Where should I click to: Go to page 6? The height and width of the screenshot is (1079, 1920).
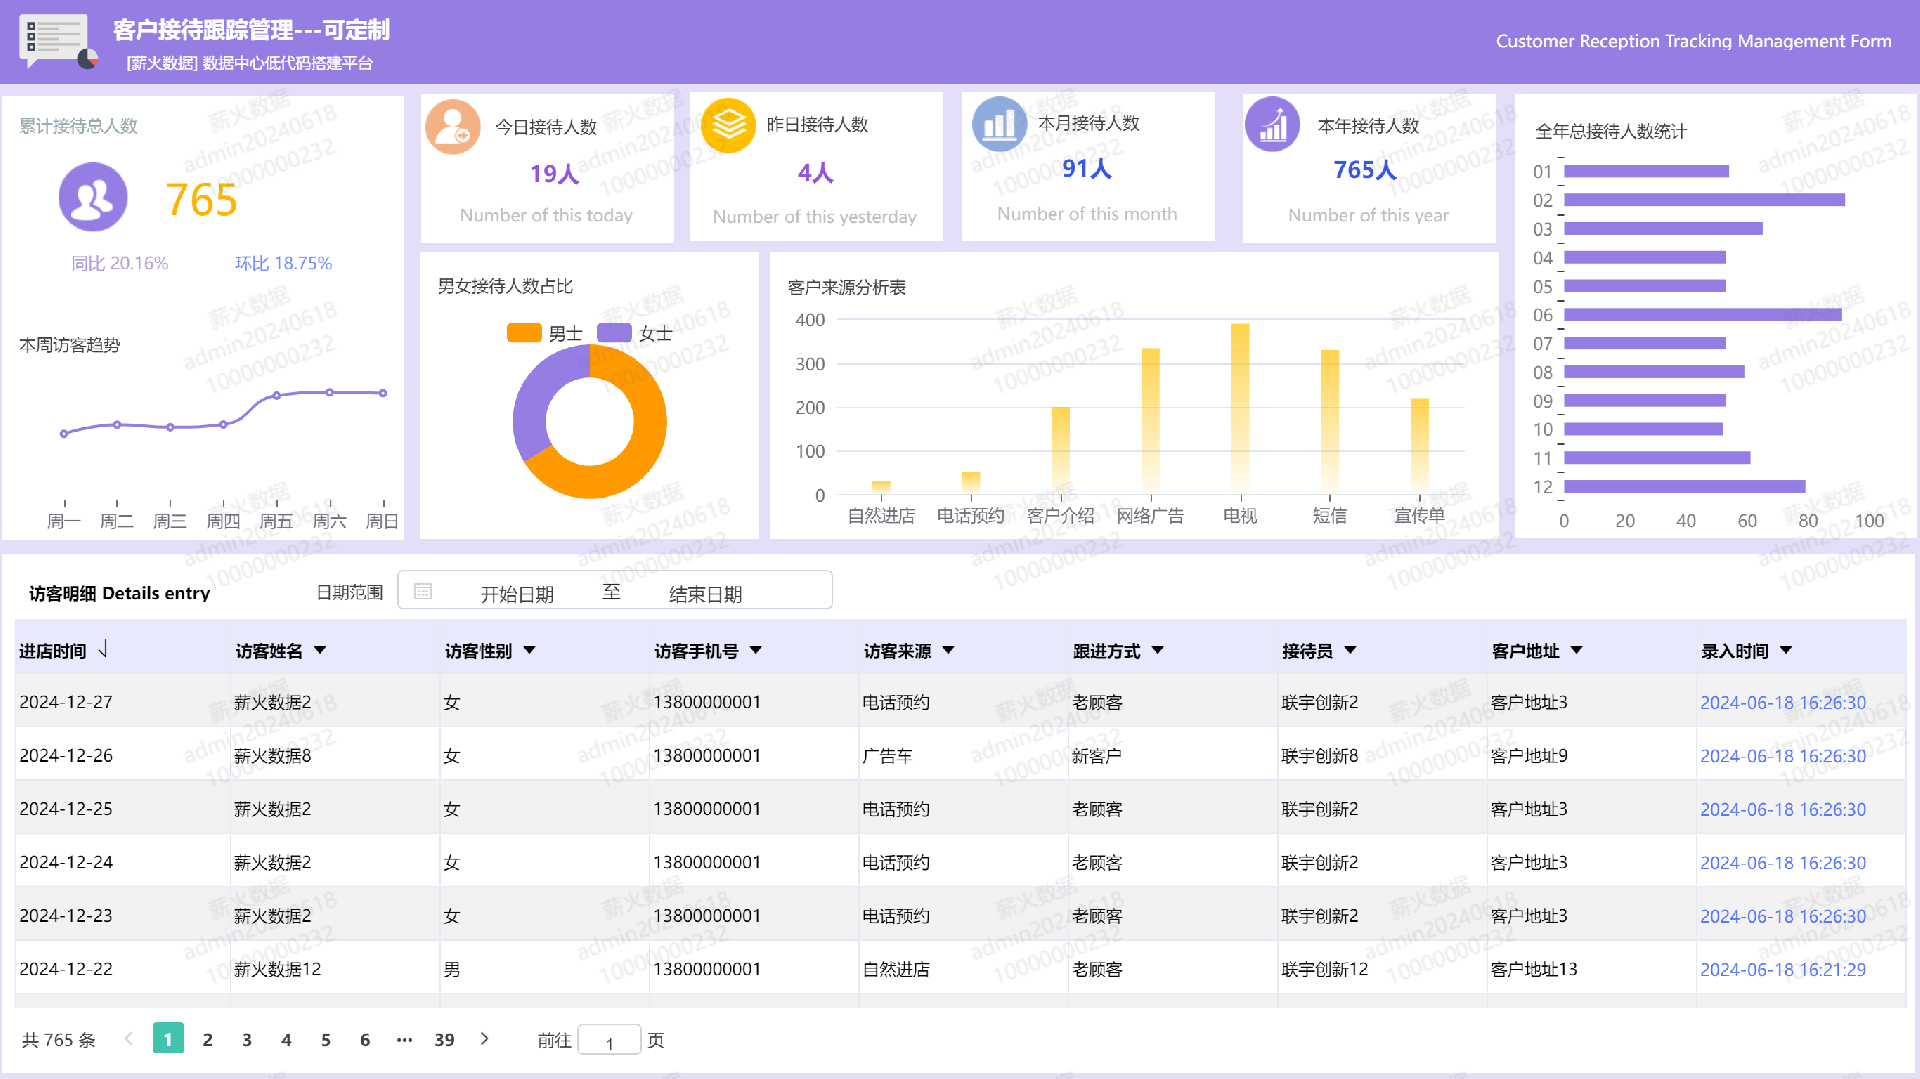[x=365, y=1040]
